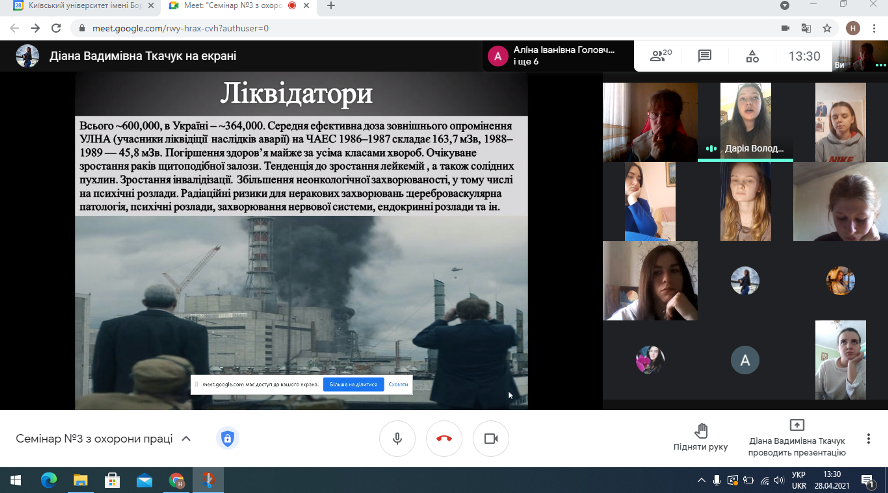Reload the page

click(x=56, y=28)
